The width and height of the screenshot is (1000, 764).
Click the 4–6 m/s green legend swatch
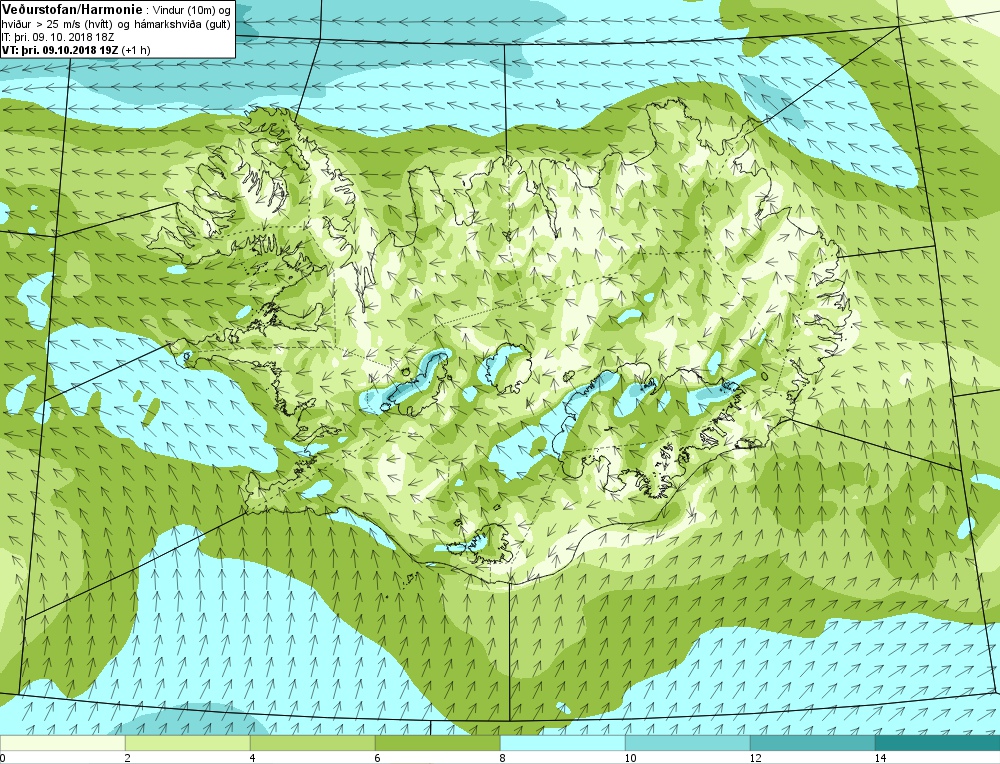click(x=312, y=743)
